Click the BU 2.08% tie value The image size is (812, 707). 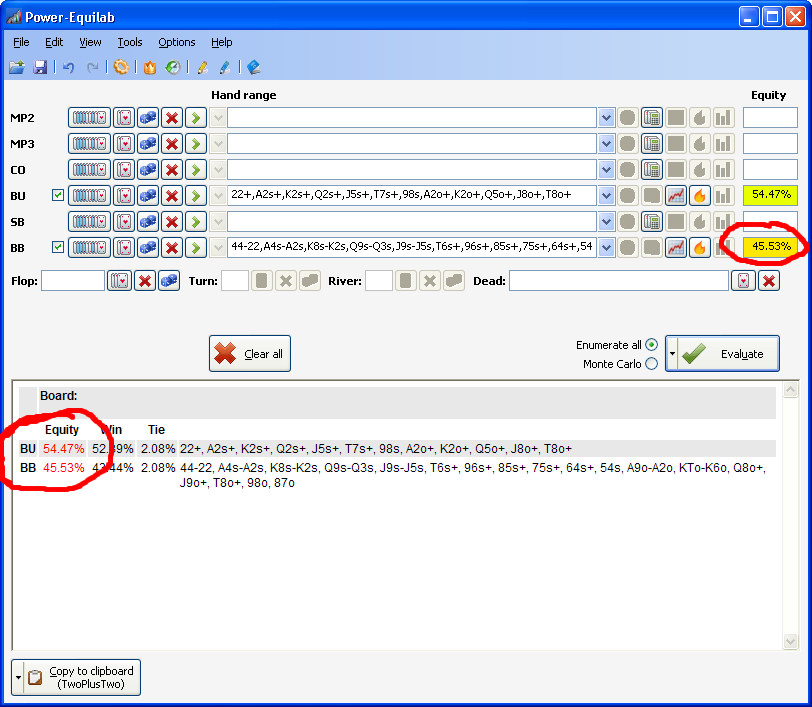pos(158,449)
